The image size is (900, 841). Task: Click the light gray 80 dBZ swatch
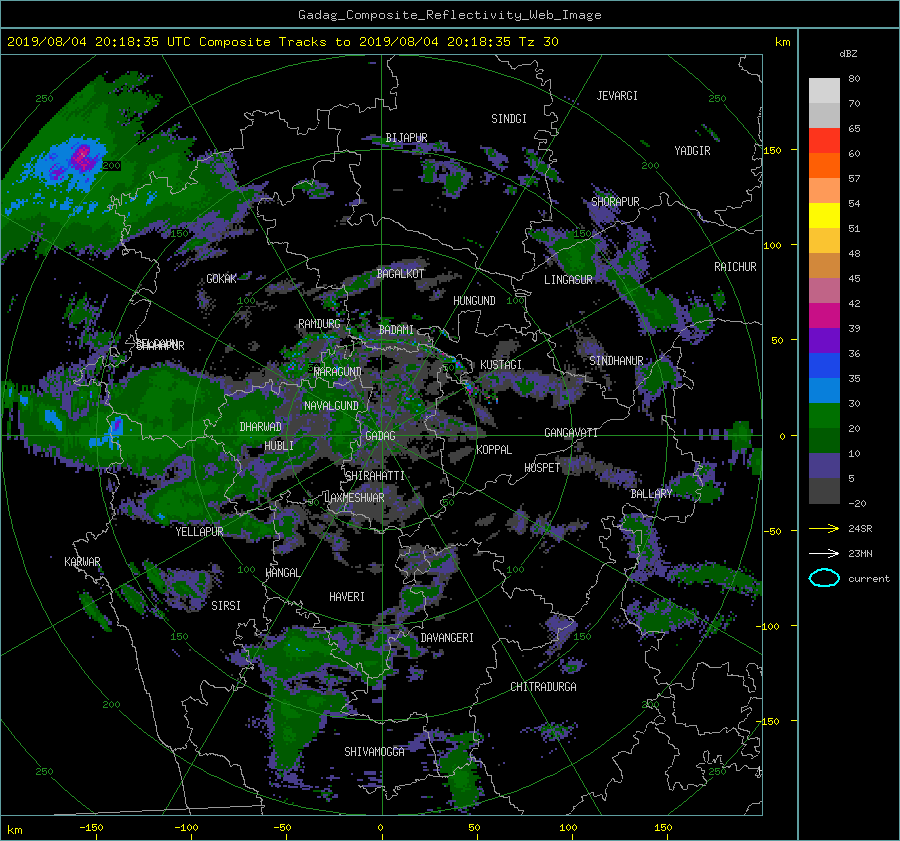pyautogui.click(x=824, y=91)
